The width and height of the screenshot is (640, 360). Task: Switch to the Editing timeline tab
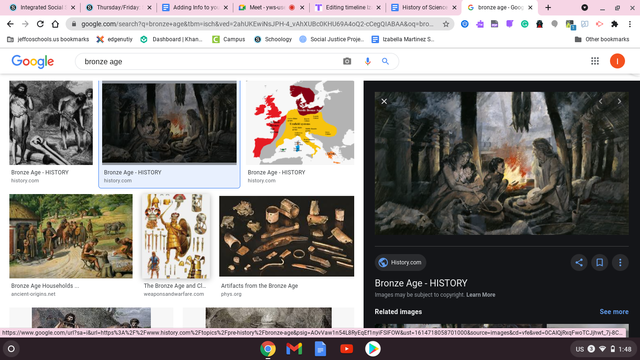click(x=347, y=7)
